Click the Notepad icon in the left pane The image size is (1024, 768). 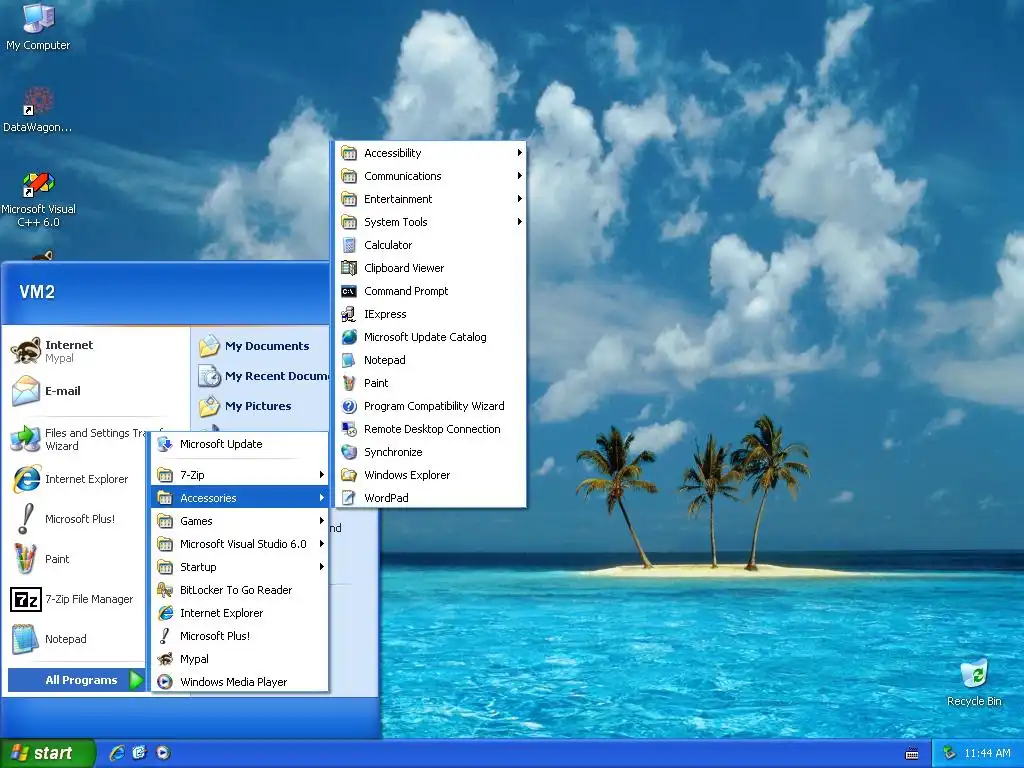coord(25,639)
